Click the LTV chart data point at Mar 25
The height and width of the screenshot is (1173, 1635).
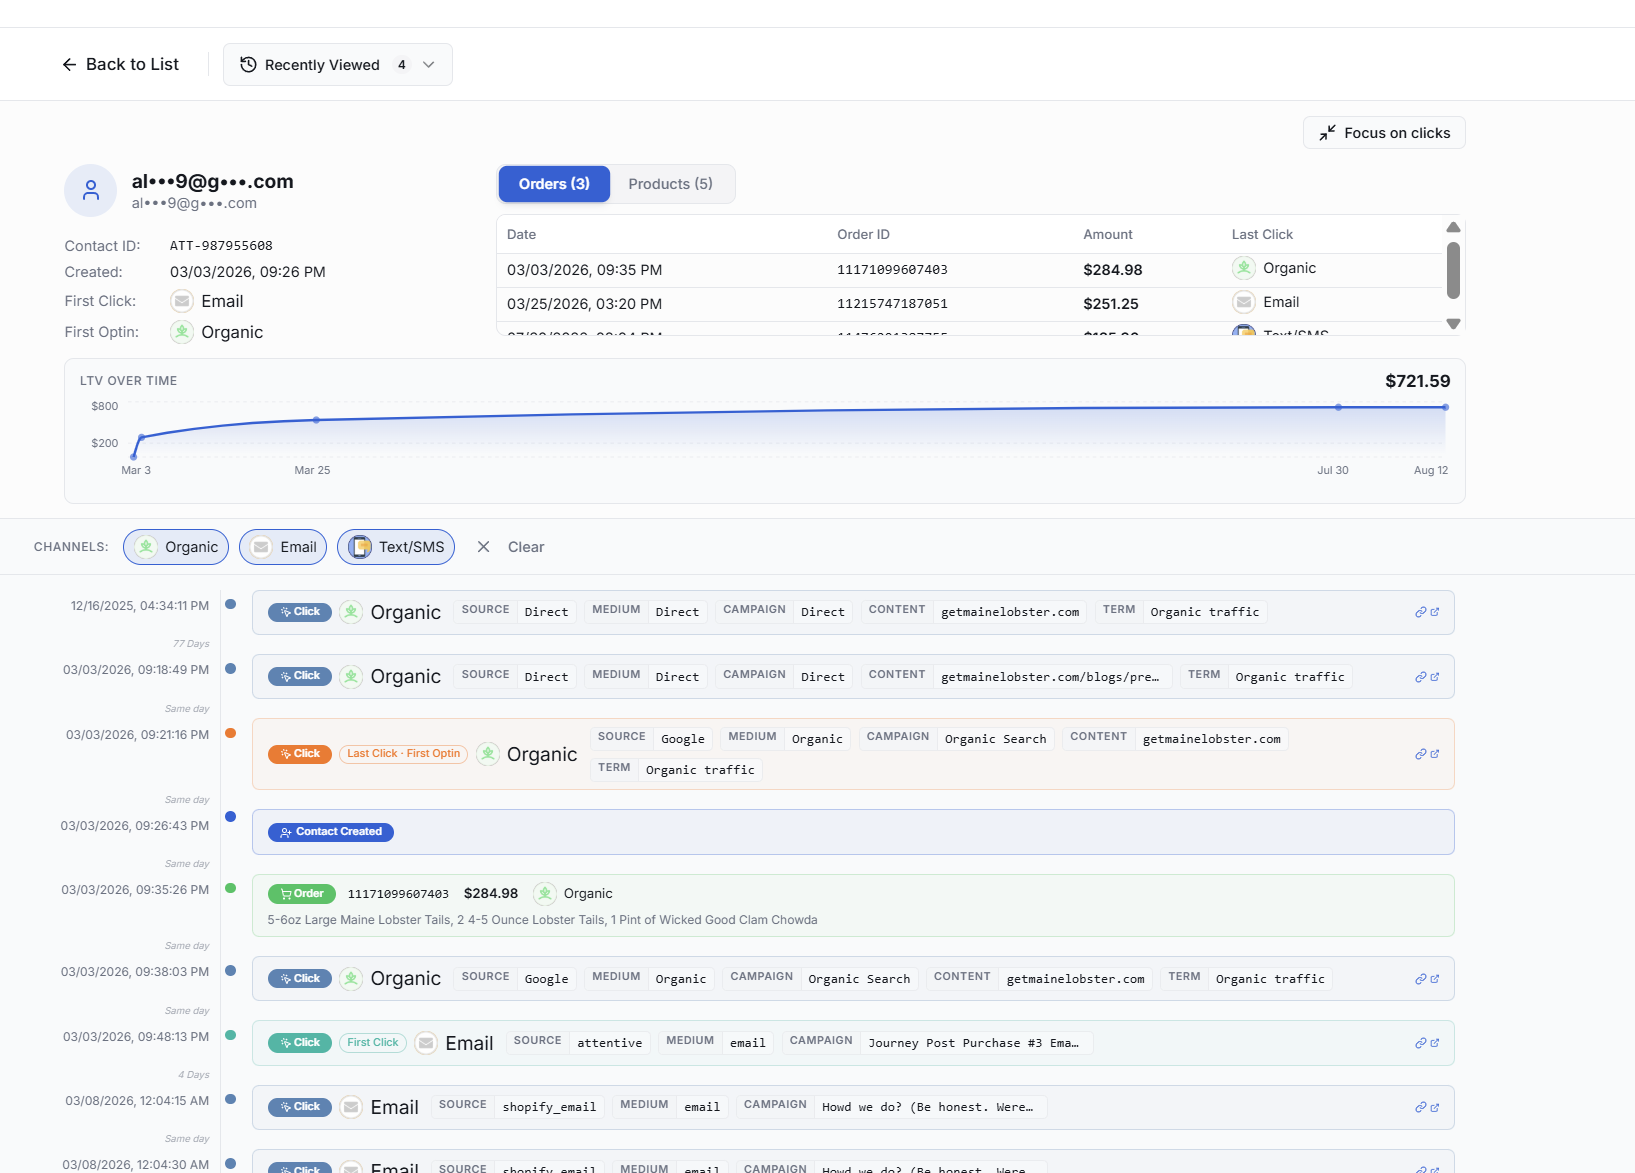point(317,420)
